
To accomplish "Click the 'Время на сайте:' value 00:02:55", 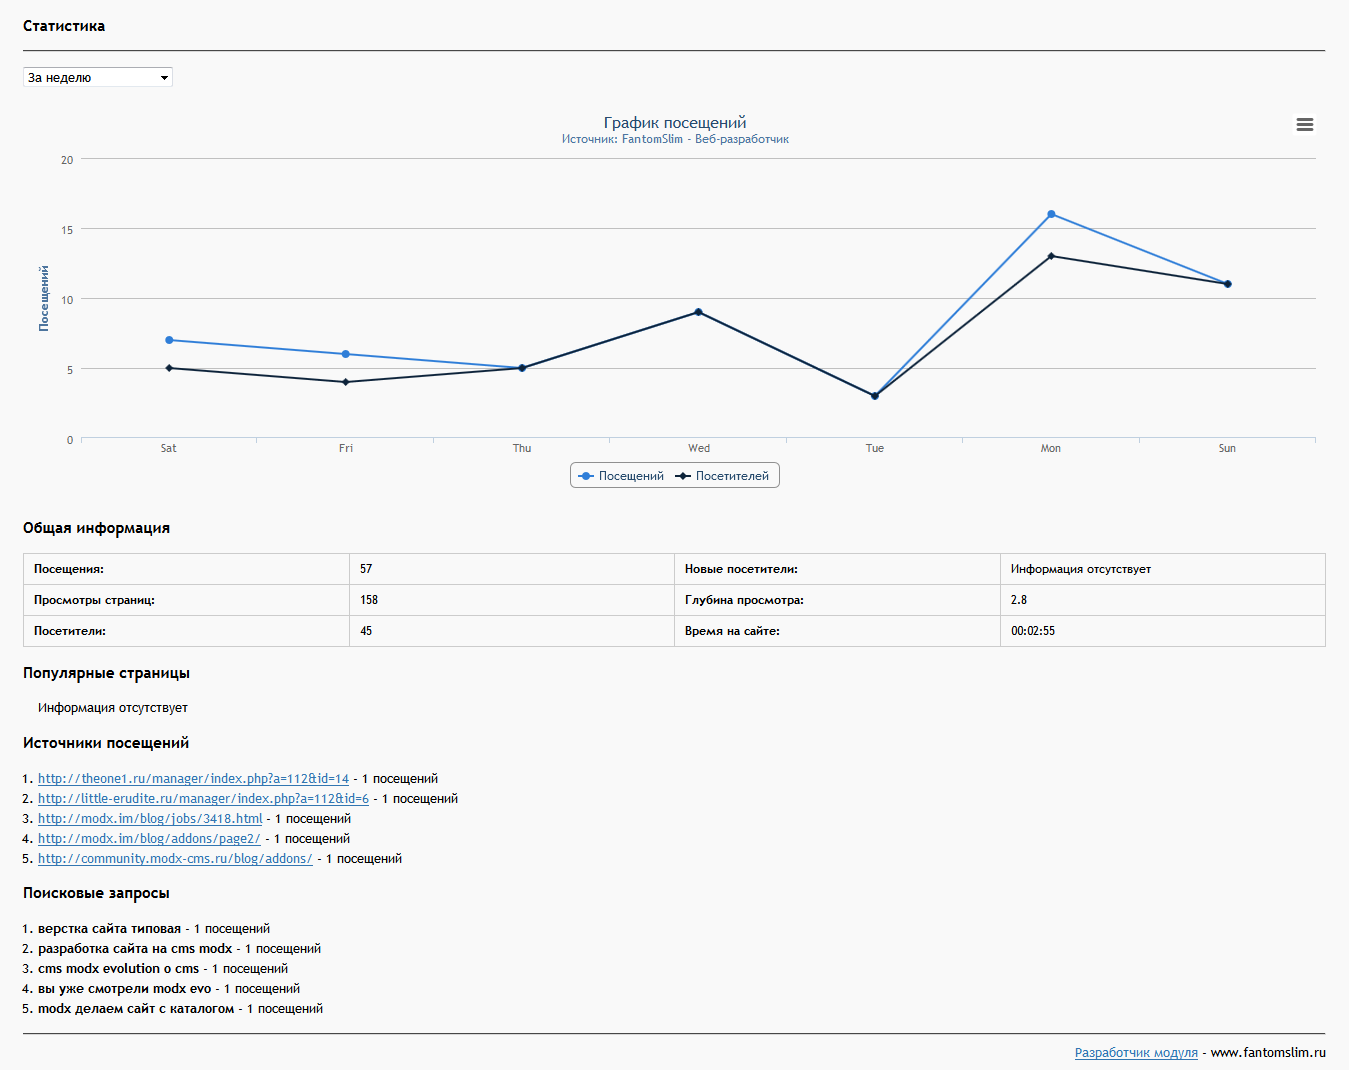I will [1033, 631].
